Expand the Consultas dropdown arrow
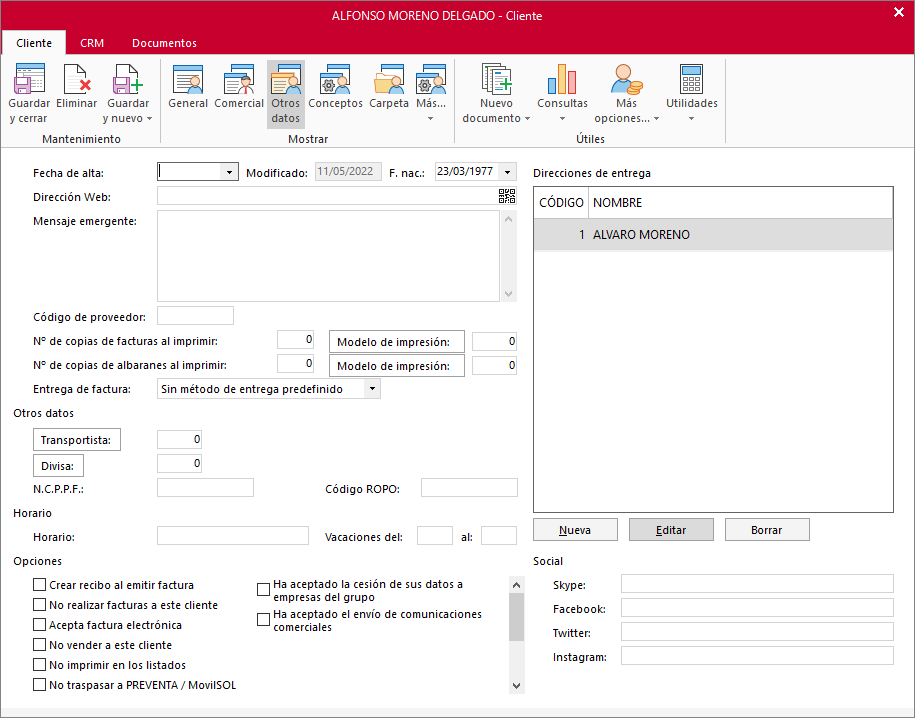 pyautogui.click(x=563, y=118)
